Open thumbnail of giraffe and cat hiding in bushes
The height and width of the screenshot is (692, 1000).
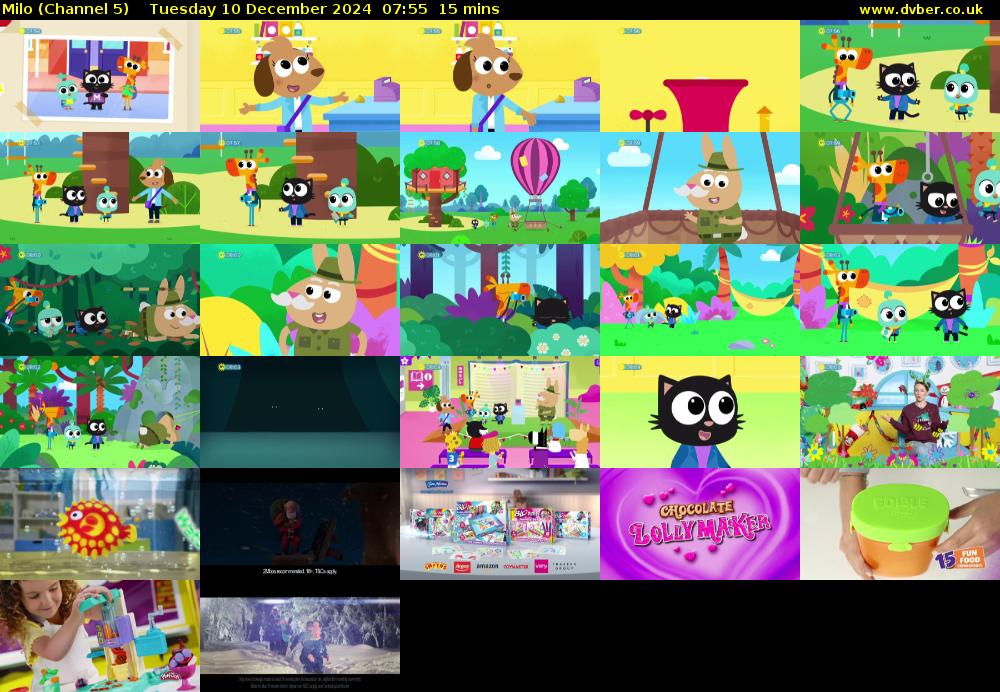click(499, 300)
